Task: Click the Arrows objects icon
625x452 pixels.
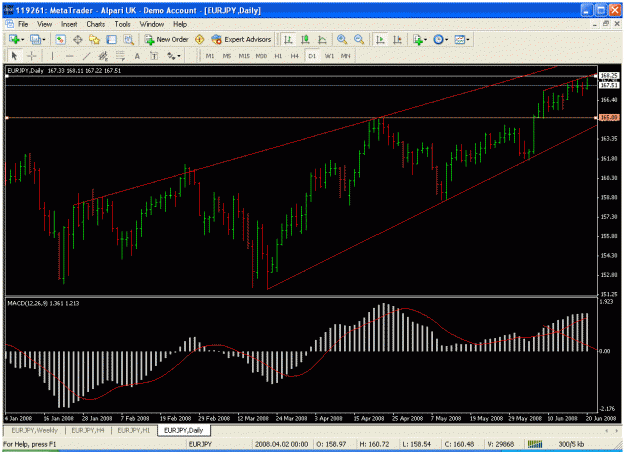Action: coord(171,56)
